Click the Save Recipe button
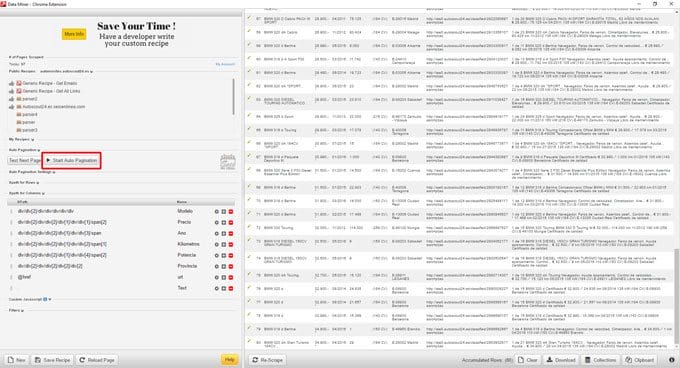This screenshot has width=680, height=368. click(x=52, y=360)
